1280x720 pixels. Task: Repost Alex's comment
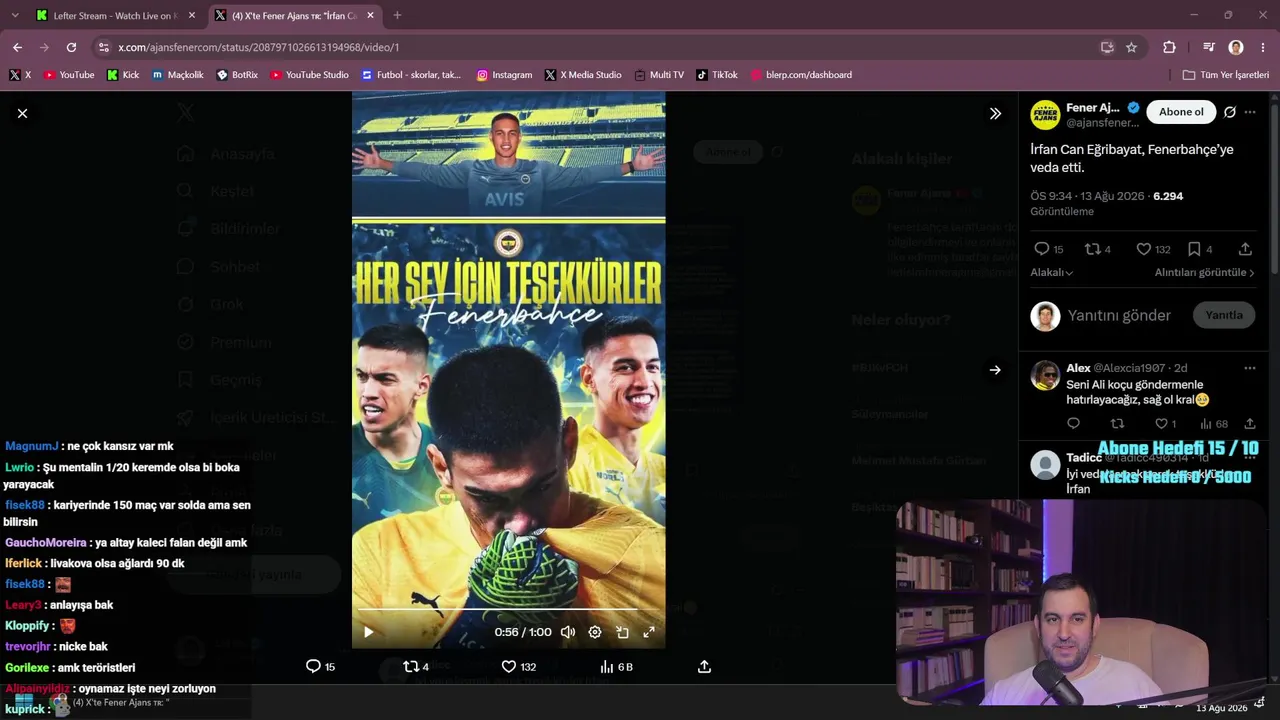1118,424
